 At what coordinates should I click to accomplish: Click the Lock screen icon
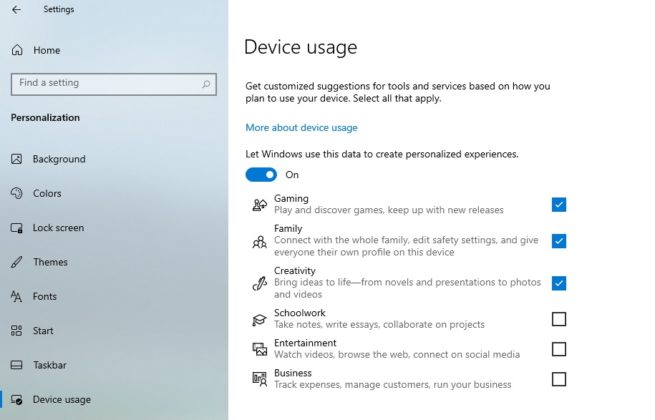tap(17, 228)
